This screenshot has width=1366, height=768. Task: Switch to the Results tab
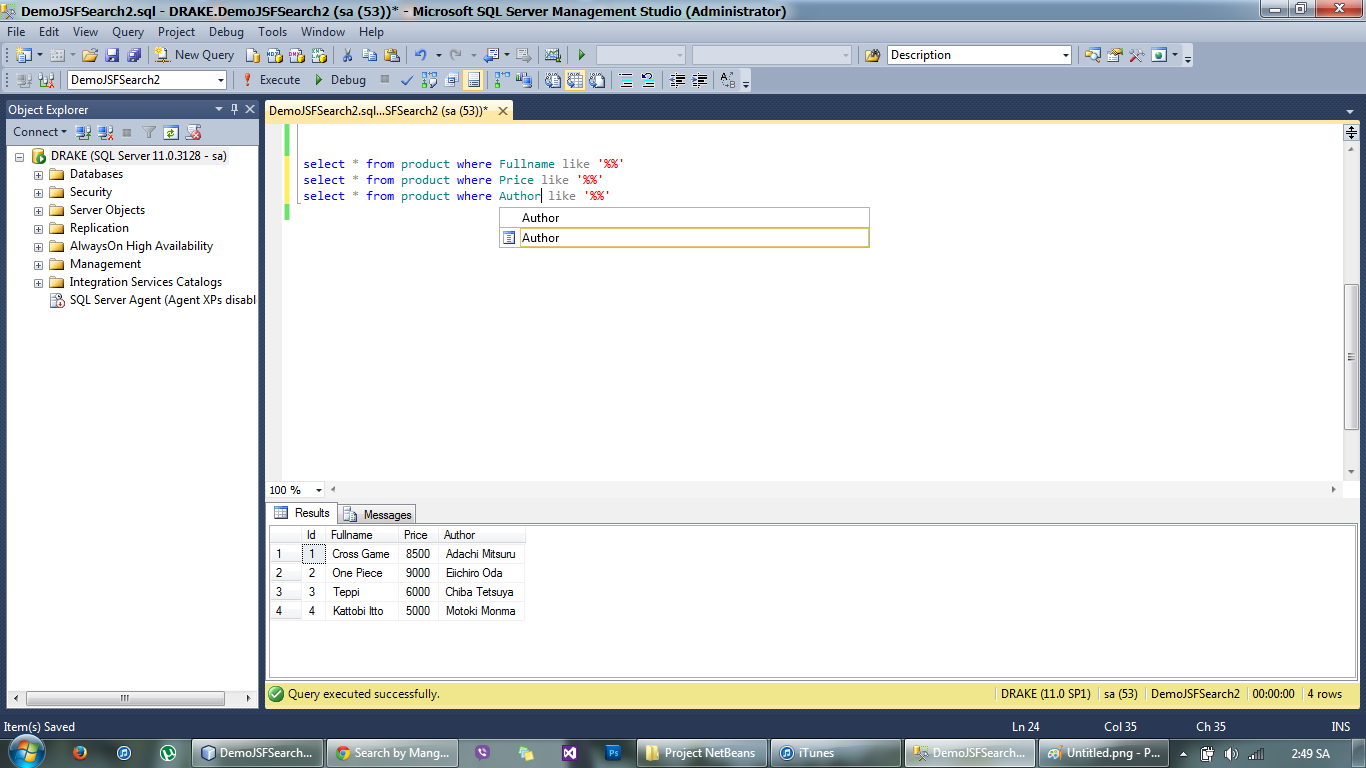[302, 513]
